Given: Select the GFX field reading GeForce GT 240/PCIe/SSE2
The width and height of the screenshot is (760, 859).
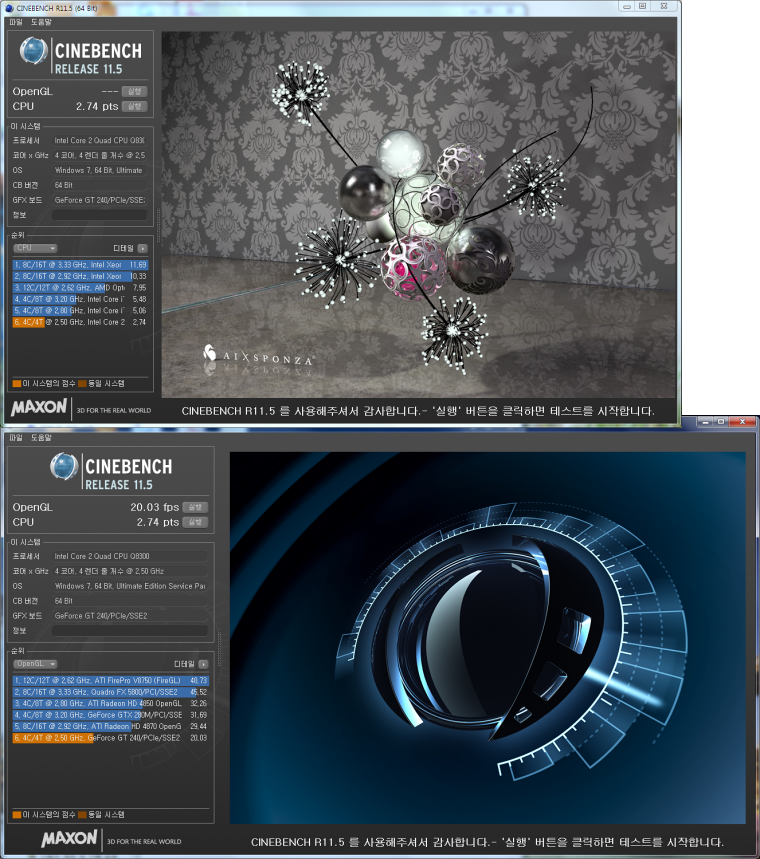Looking at the screenshot, I should click(130, 616).
